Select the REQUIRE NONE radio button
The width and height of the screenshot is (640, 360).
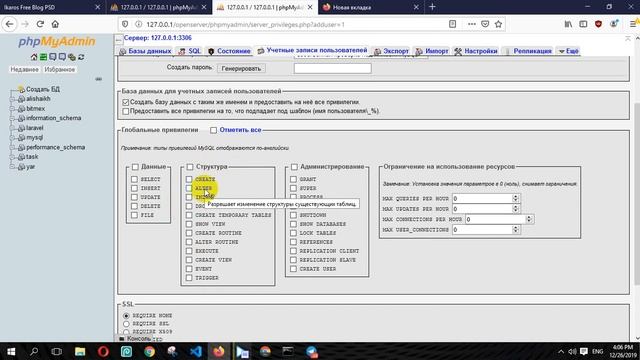[x=126, y=316]
